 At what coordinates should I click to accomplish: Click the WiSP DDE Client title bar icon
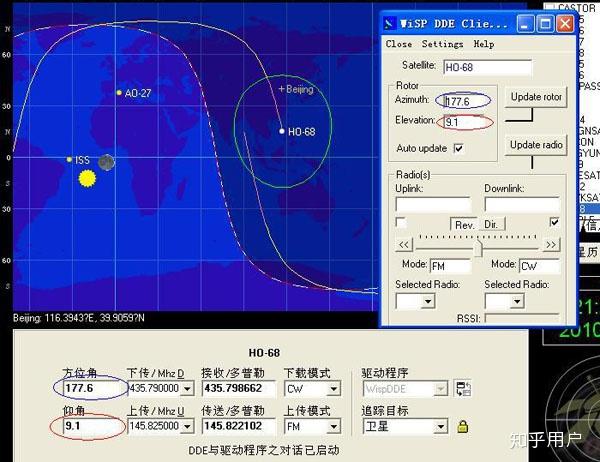click(390, 24)
